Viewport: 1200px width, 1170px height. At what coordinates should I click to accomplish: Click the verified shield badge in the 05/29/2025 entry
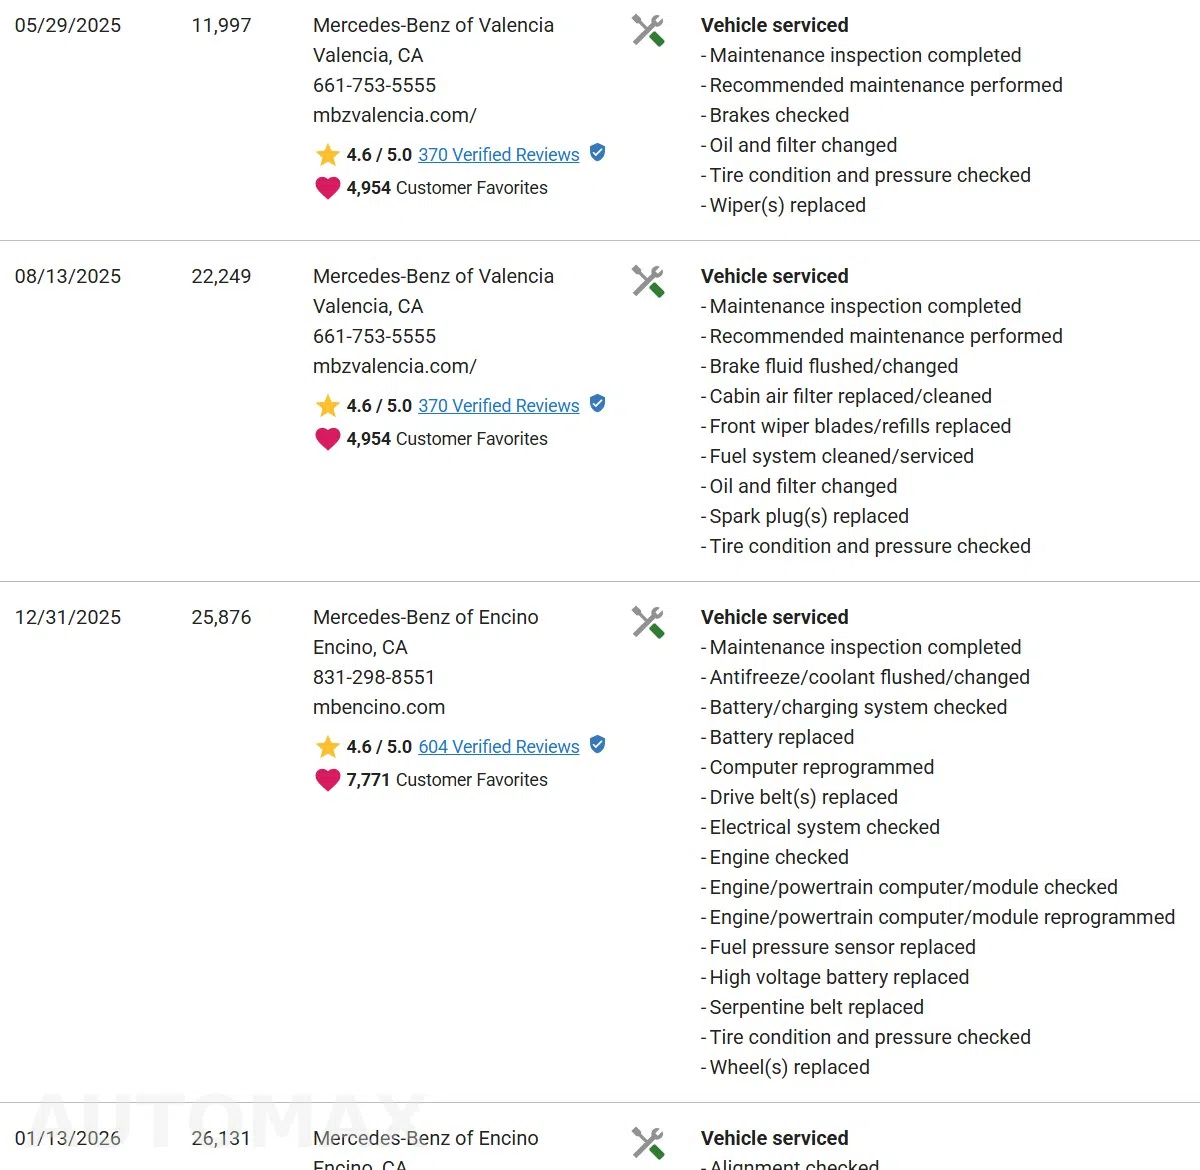597,152
